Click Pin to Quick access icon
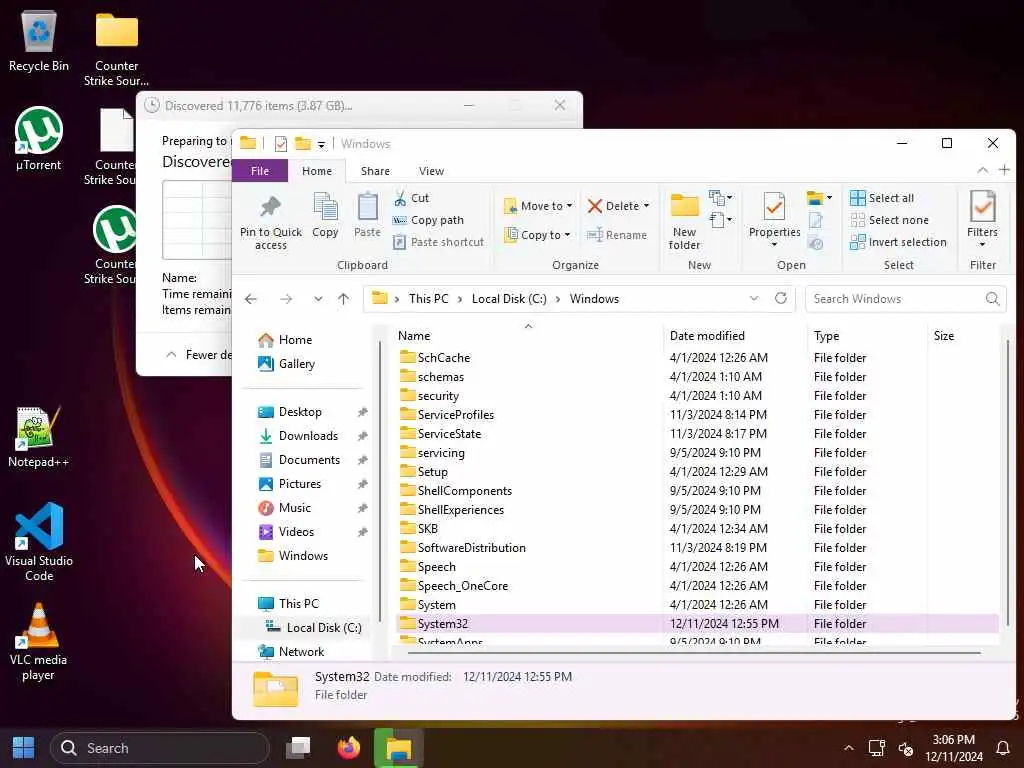The width and height of the screenshot is (1024, 768). [x=270, y=222]
